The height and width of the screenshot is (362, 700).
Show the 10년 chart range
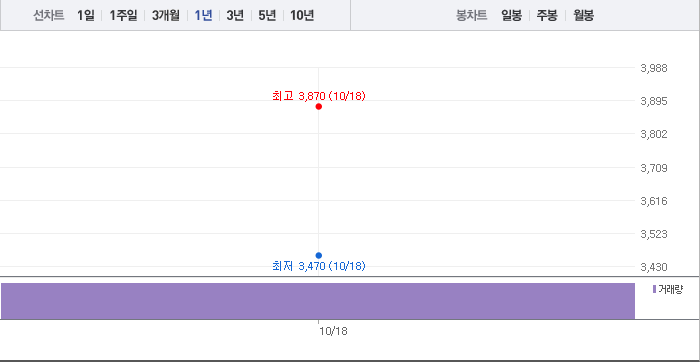(302, 16)
